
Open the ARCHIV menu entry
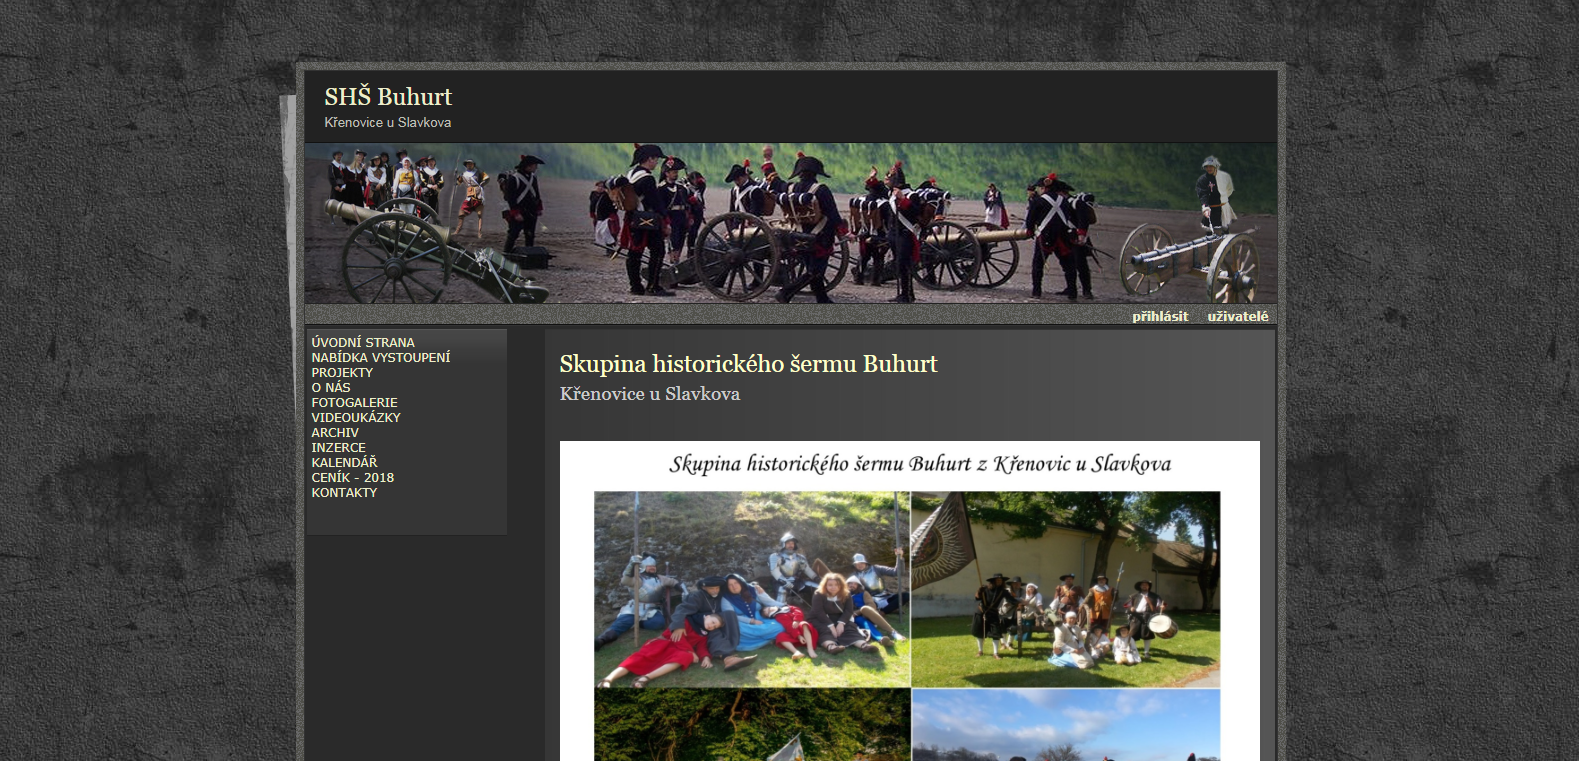[335, 432]
